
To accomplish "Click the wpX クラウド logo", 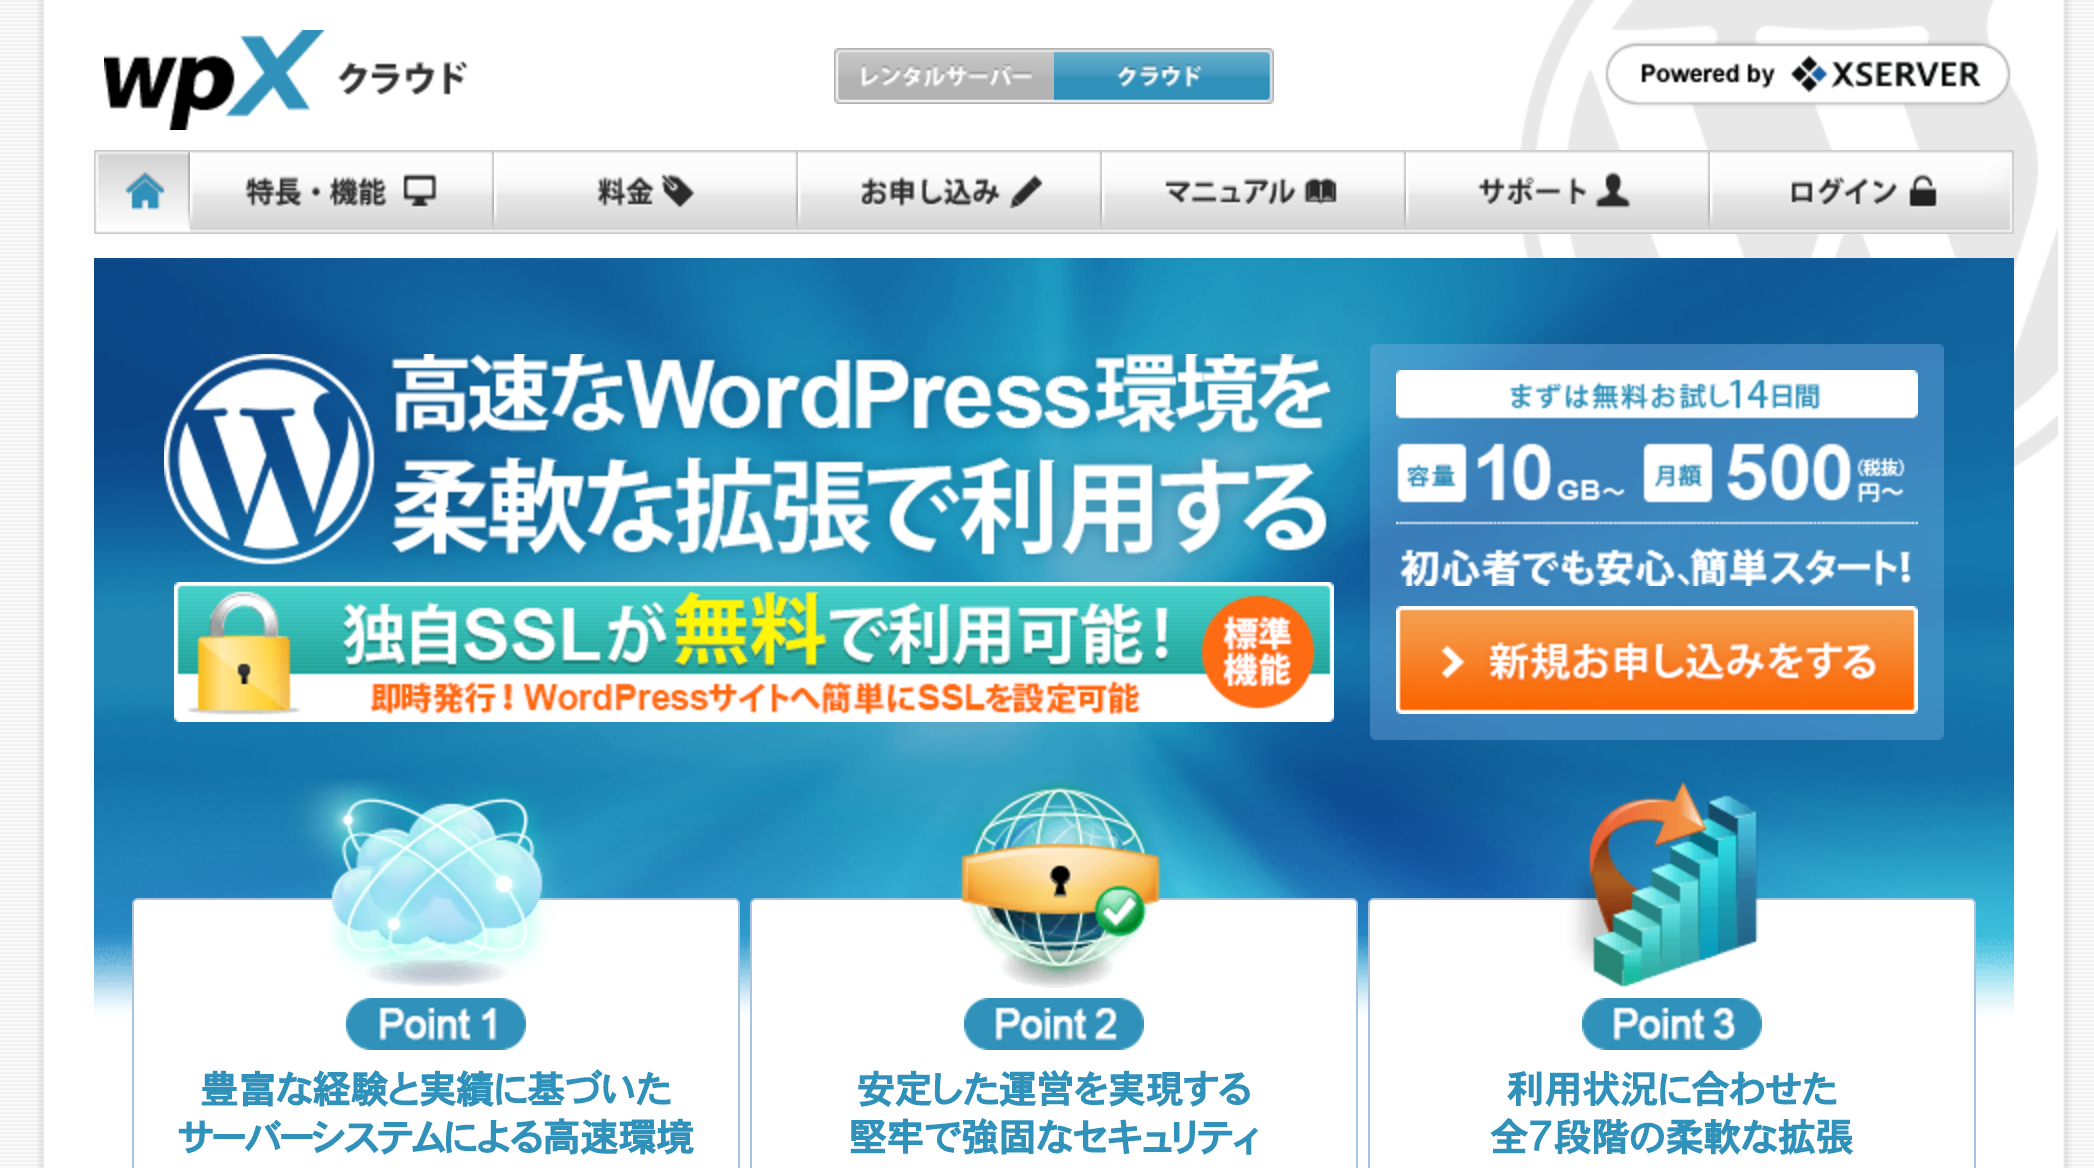I will (x=285, y=80).
